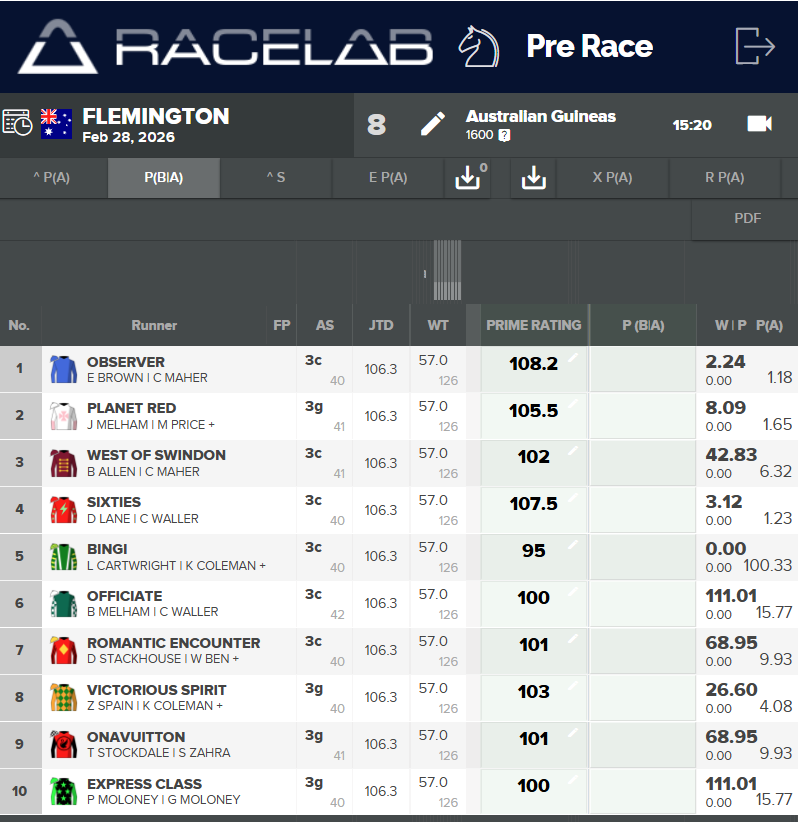This screenshot has width=798, height=822.
Task: Open the R P(A) tab
Action: tap(724, 178)
